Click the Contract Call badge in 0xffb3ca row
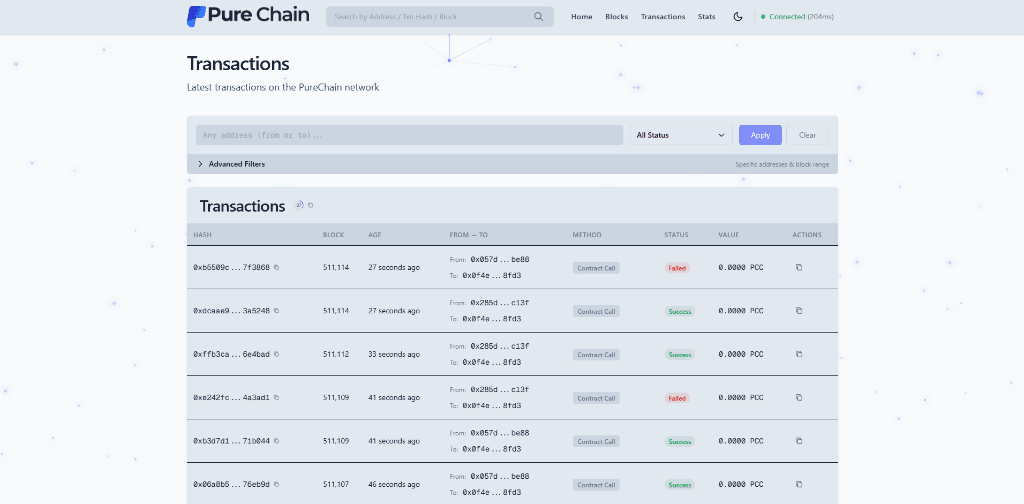Viewport: 1024px width, 504px height. [x=596, y=354]
